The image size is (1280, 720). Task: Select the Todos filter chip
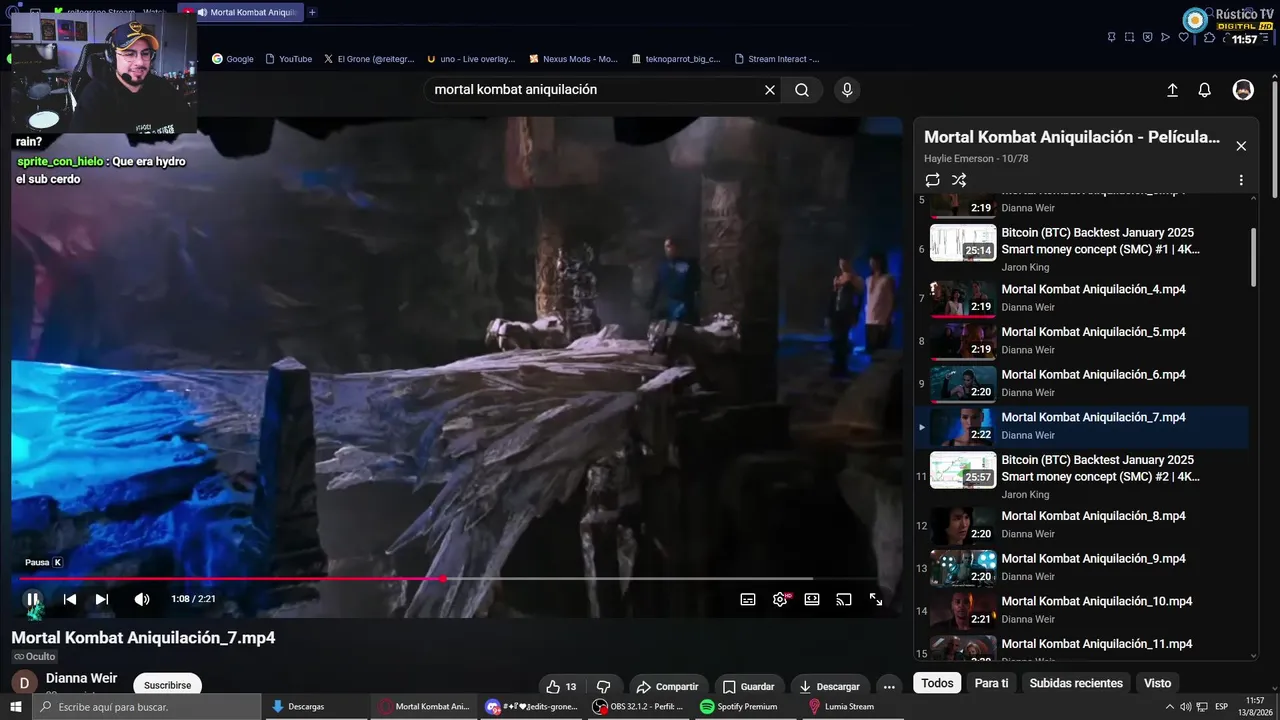coord(937,683)
